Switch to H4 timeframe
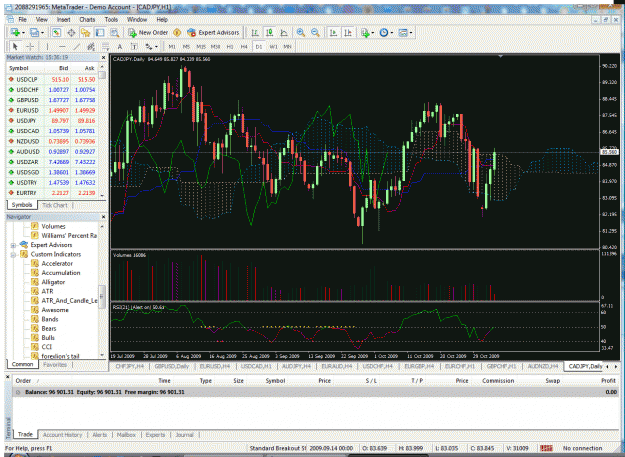 pyautogui.click(x=244, y=47)
